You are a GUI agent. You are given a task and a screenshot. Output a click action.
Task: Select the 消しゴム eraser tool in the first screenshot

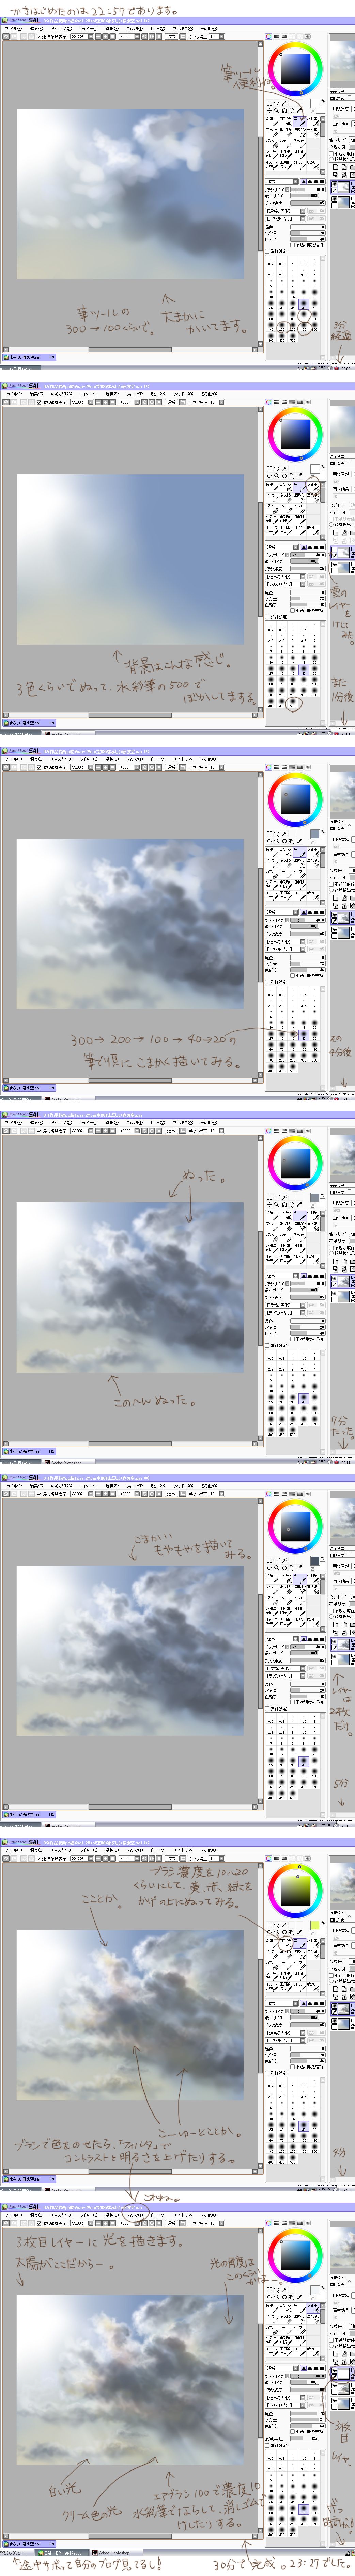pos(286,133)
